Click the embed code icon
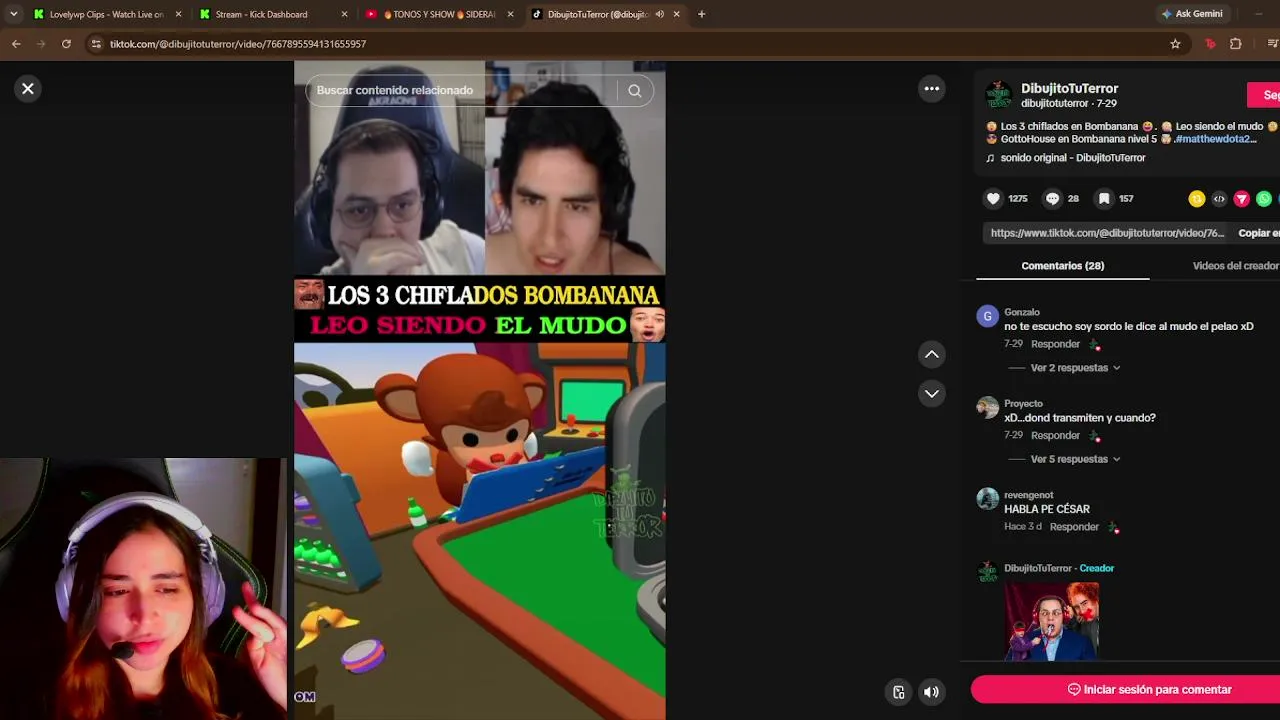The width and height of the screenshot is (1280, 720). pyautogui.click(x=1219, y=199)
